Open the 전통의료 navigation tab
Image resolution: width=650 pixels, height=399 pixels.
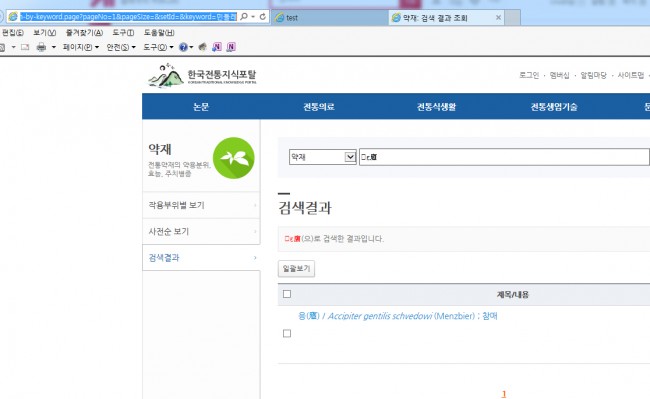[319, 107]
